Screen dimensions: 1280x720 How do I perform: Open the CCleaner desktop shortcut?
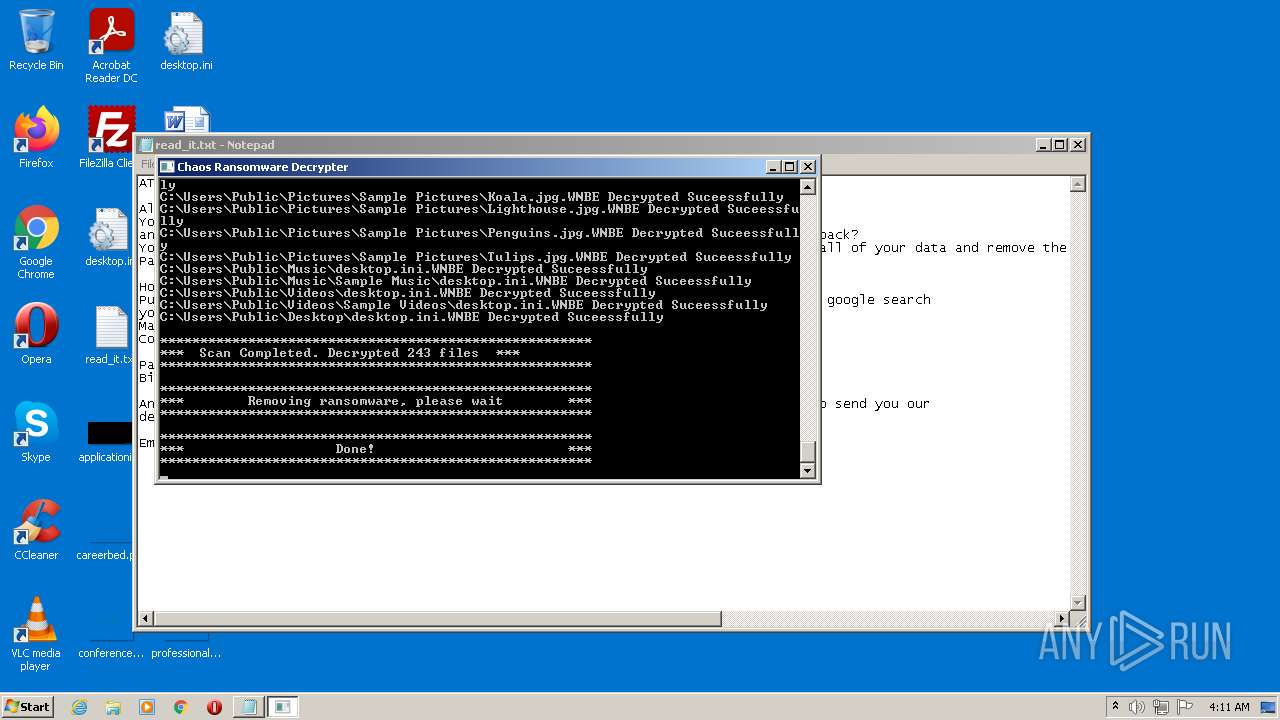click(x=36, y=530)
